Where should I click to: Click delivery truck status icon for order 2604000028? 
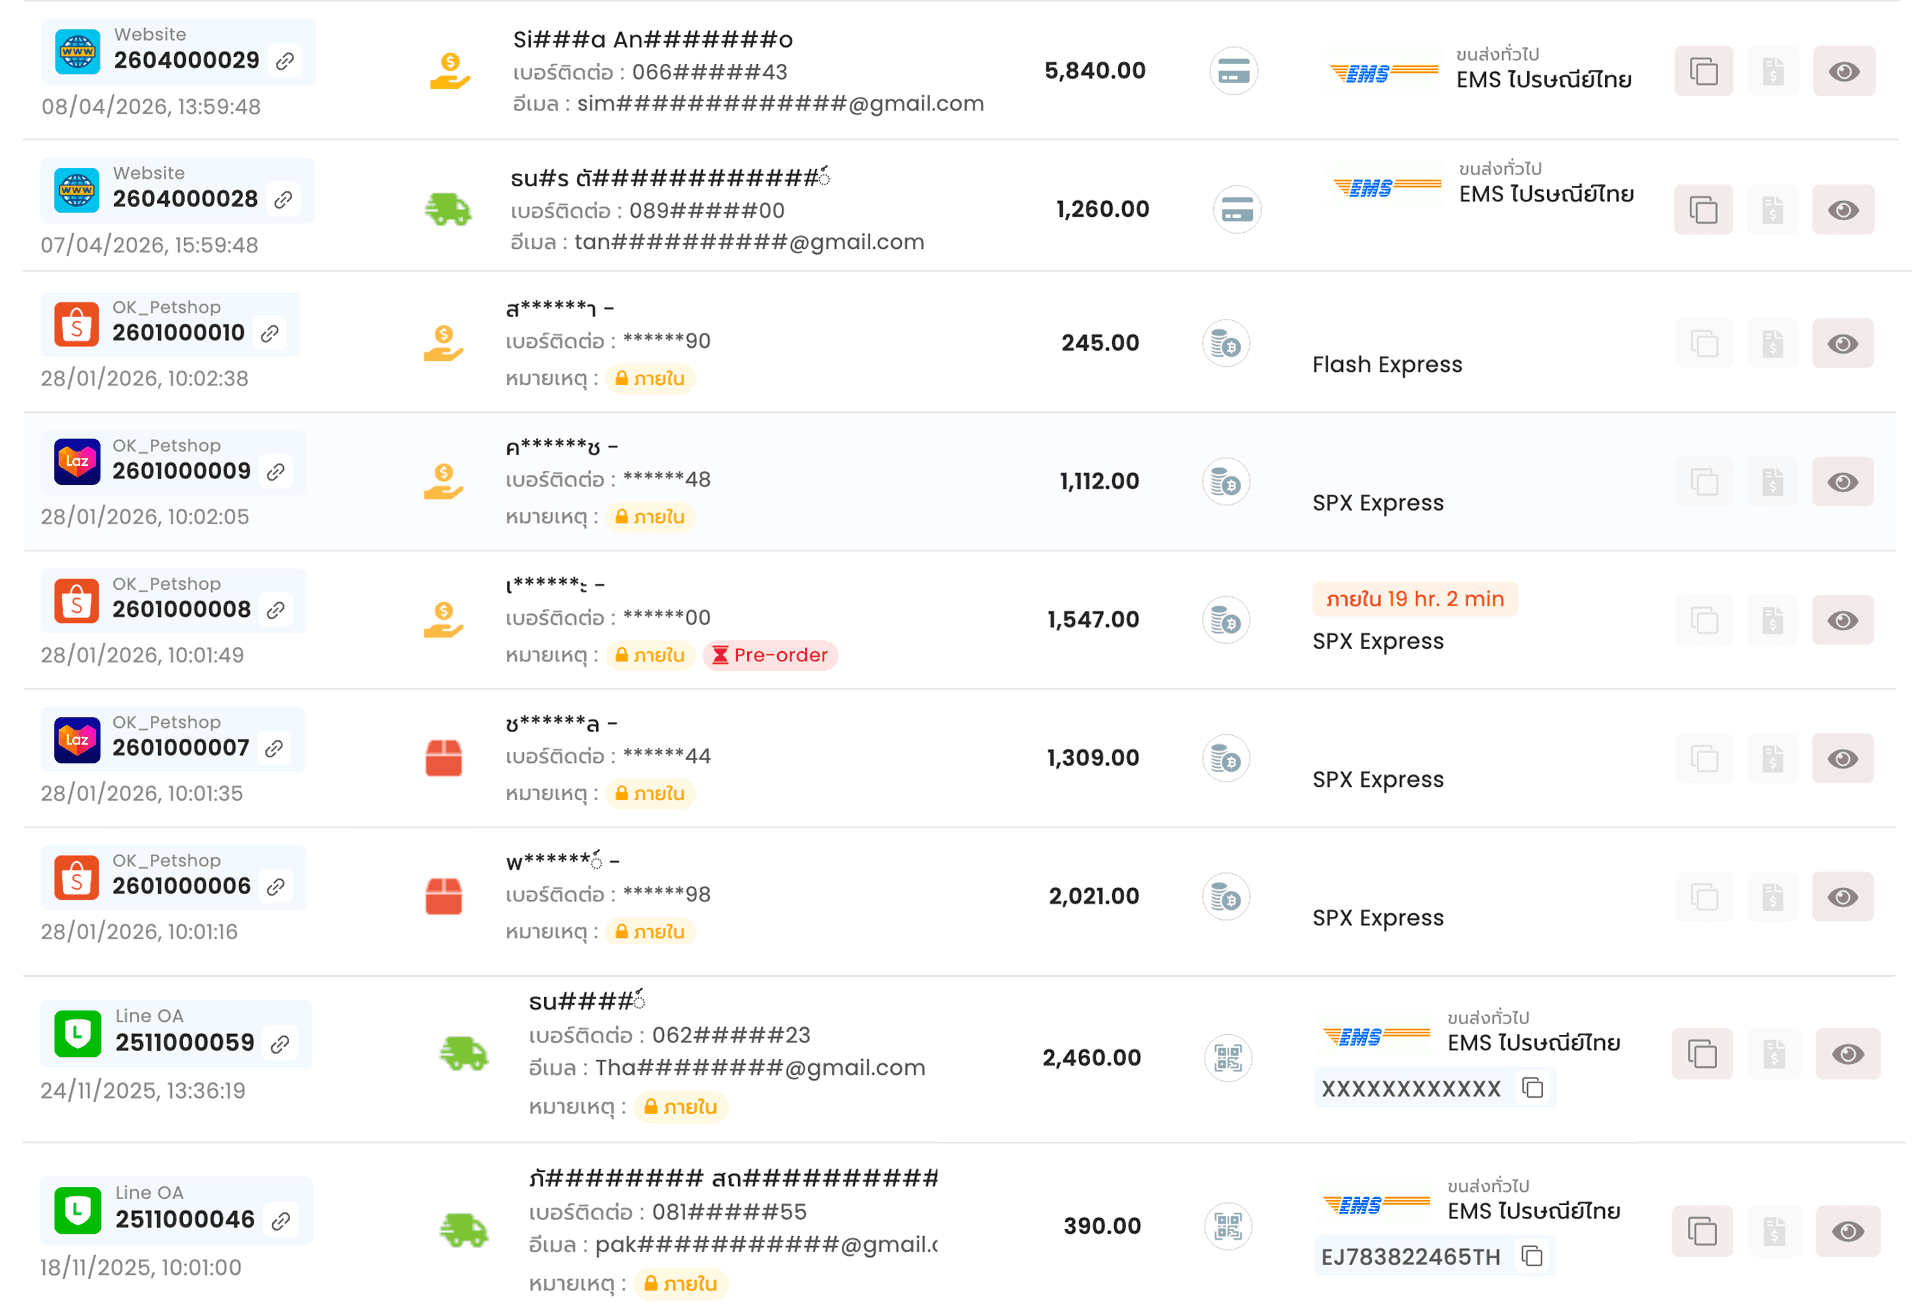(447, 209)
